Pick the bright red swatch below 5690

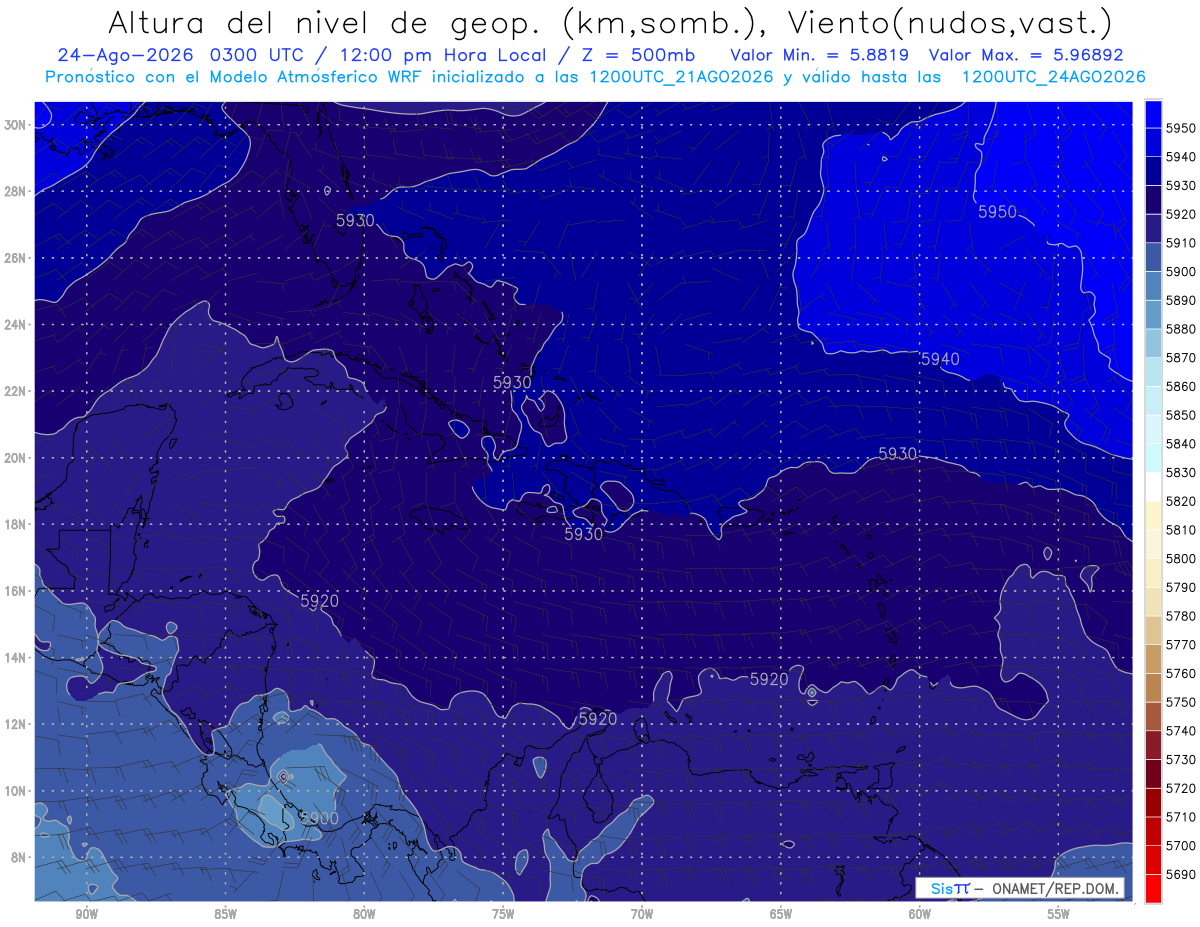[x=1153, y=888]
